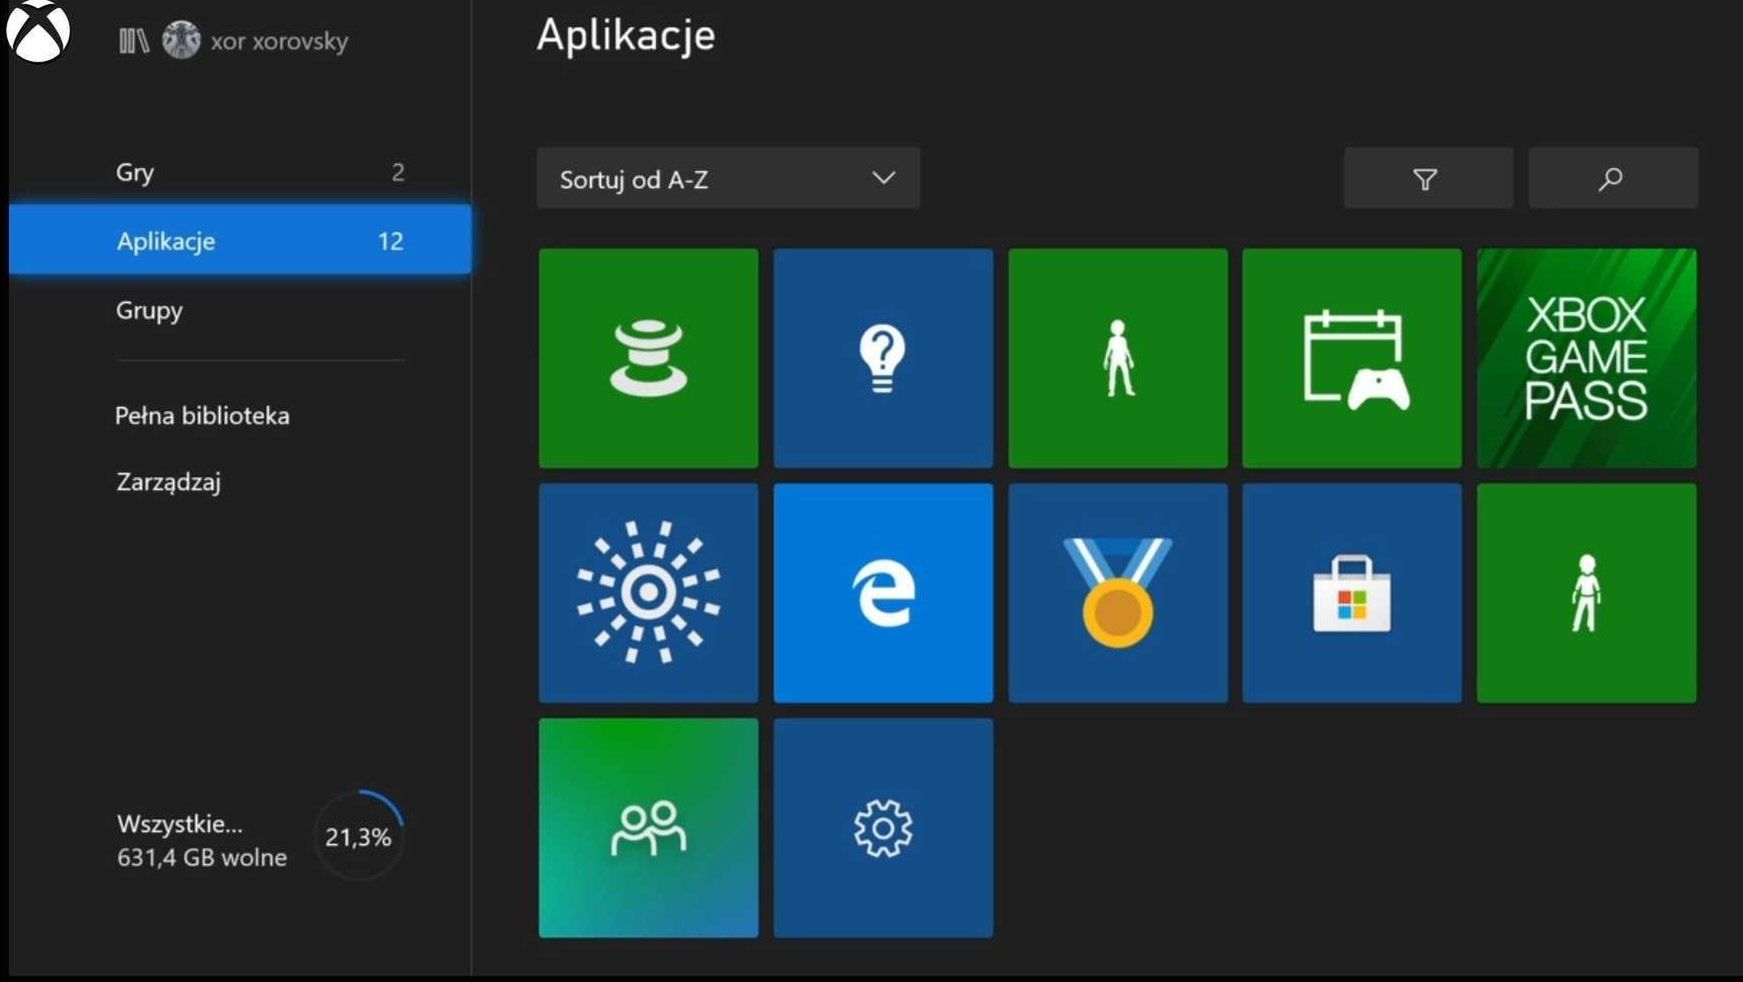Launch the Microsoft Store shopping bag tile
1743x982 pixels.
(1352, 593)
